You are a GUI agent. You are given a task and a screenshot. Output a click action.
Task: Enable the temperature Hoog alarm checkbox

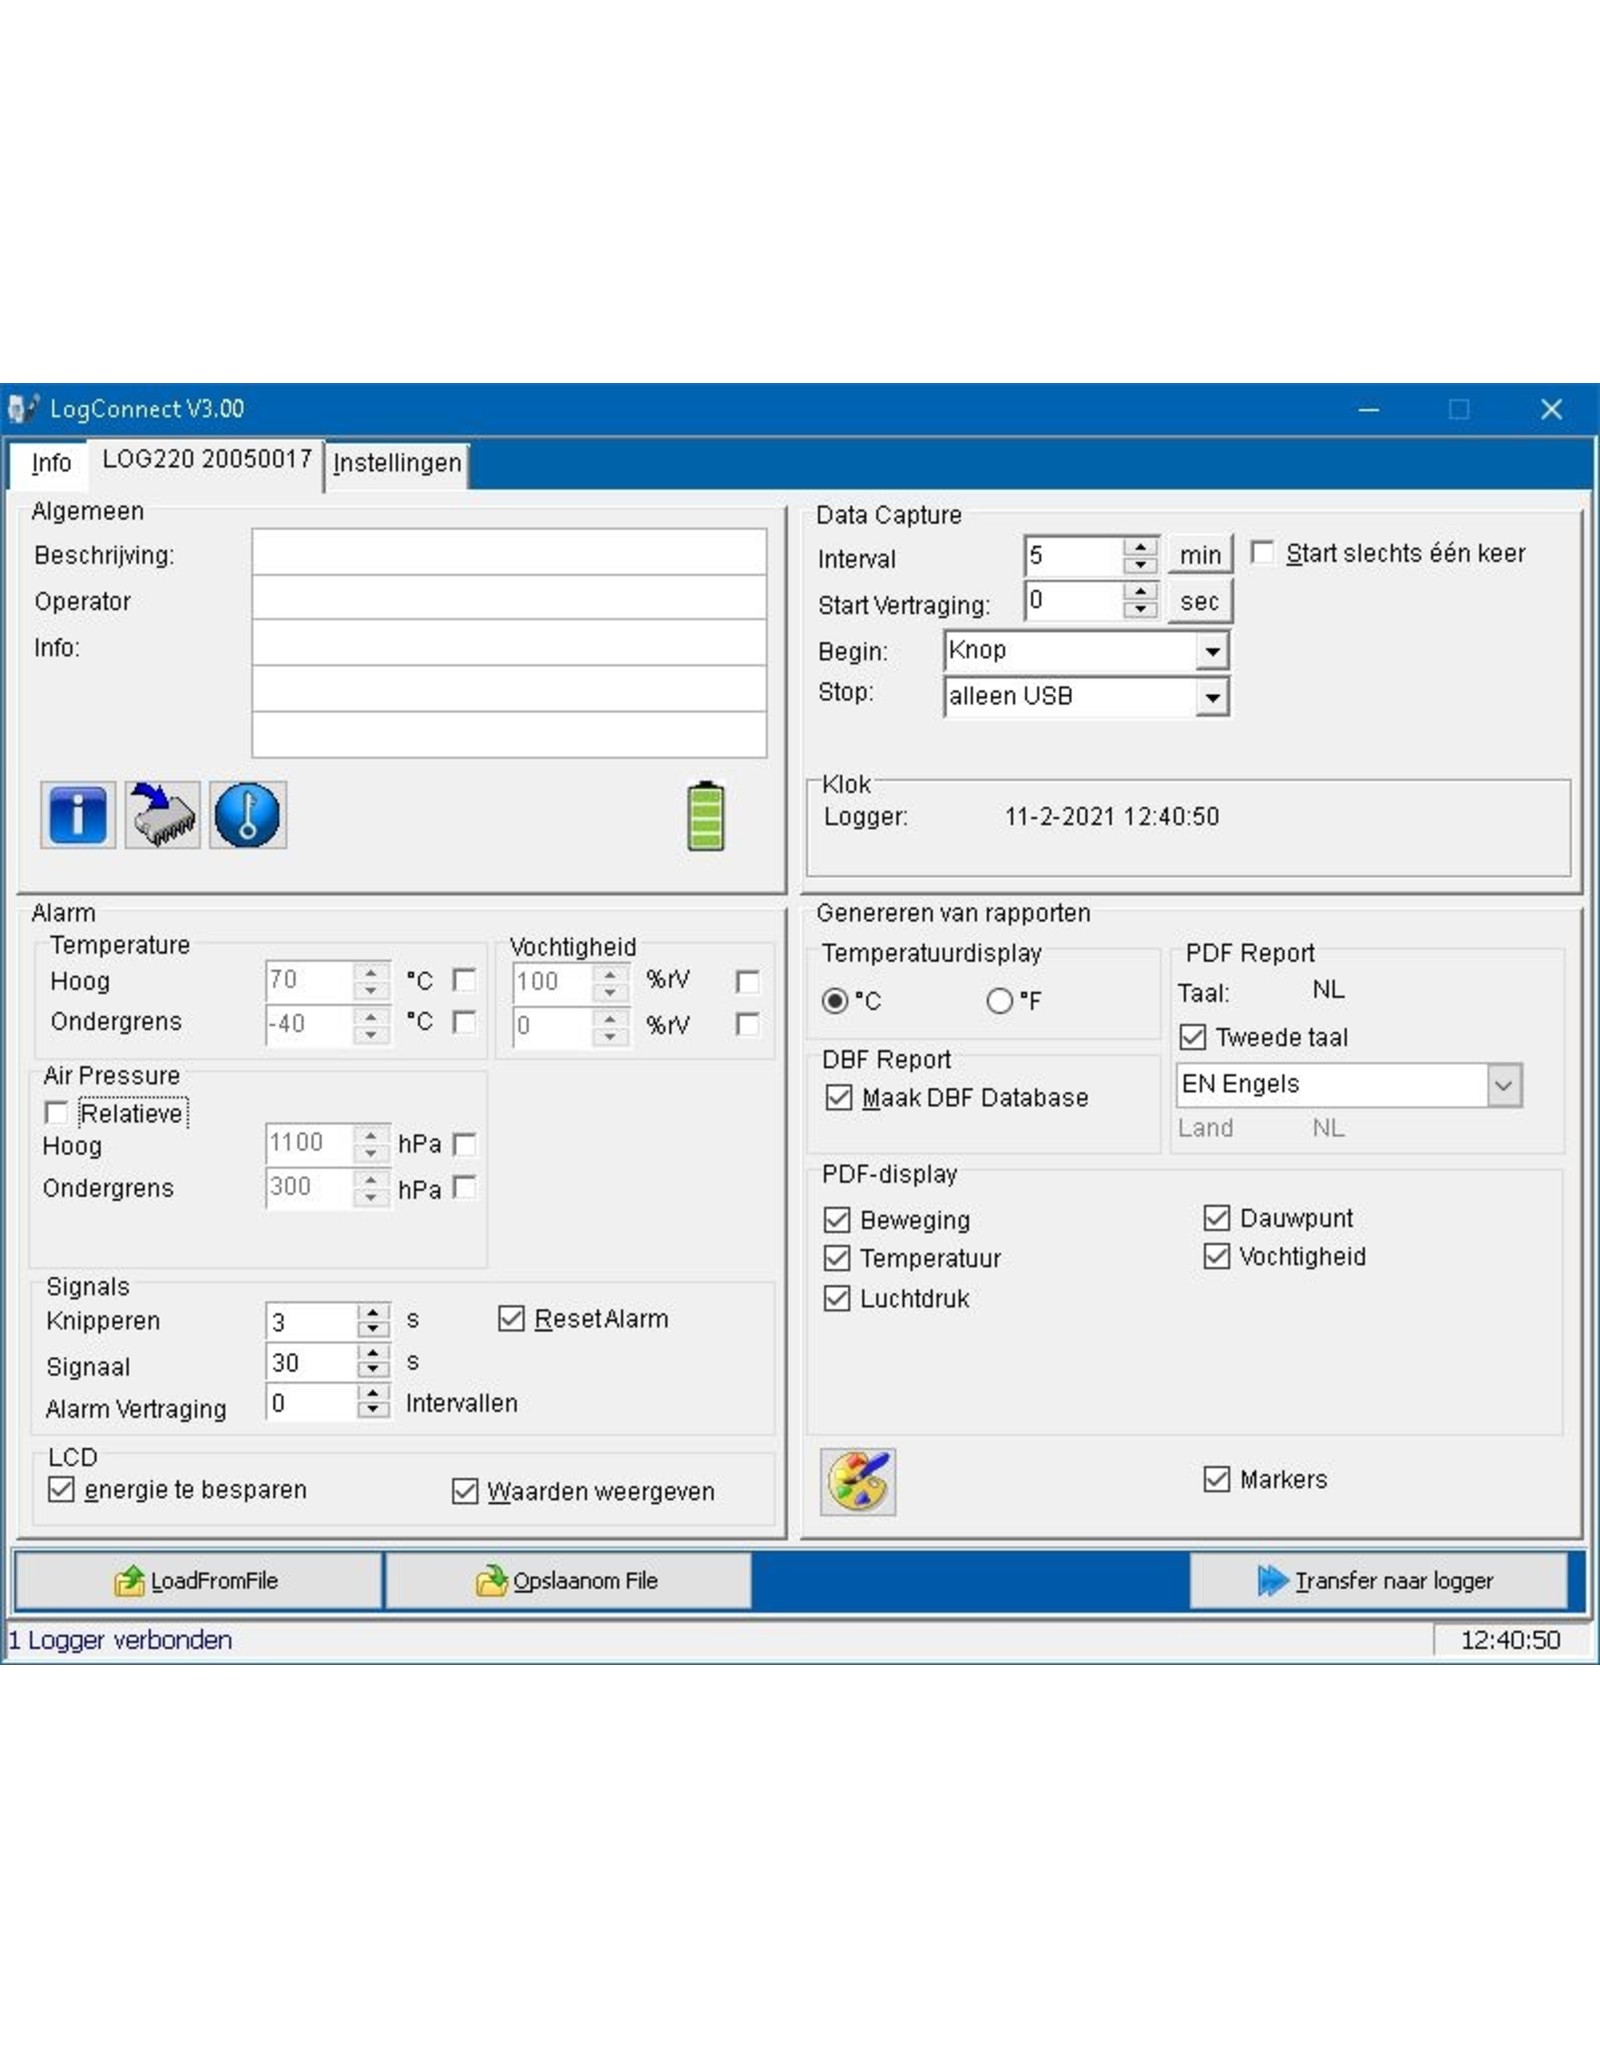coord(464,979)
